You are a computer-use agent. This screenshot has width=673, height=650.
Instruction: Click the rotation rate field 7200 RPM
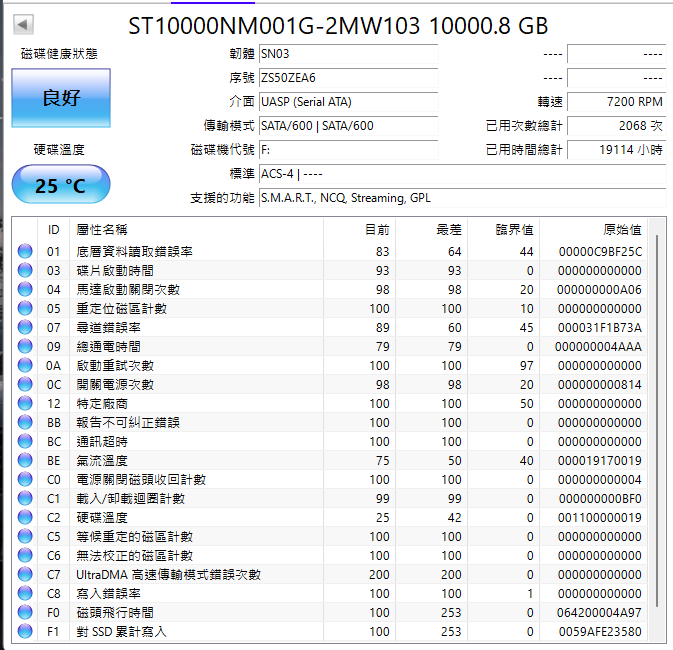(x=617, y=102)
